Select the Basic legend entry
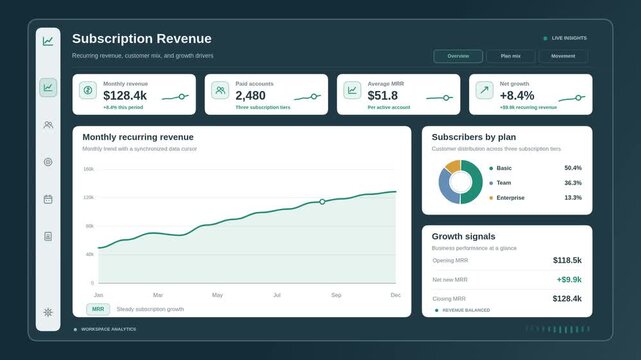 500,168
